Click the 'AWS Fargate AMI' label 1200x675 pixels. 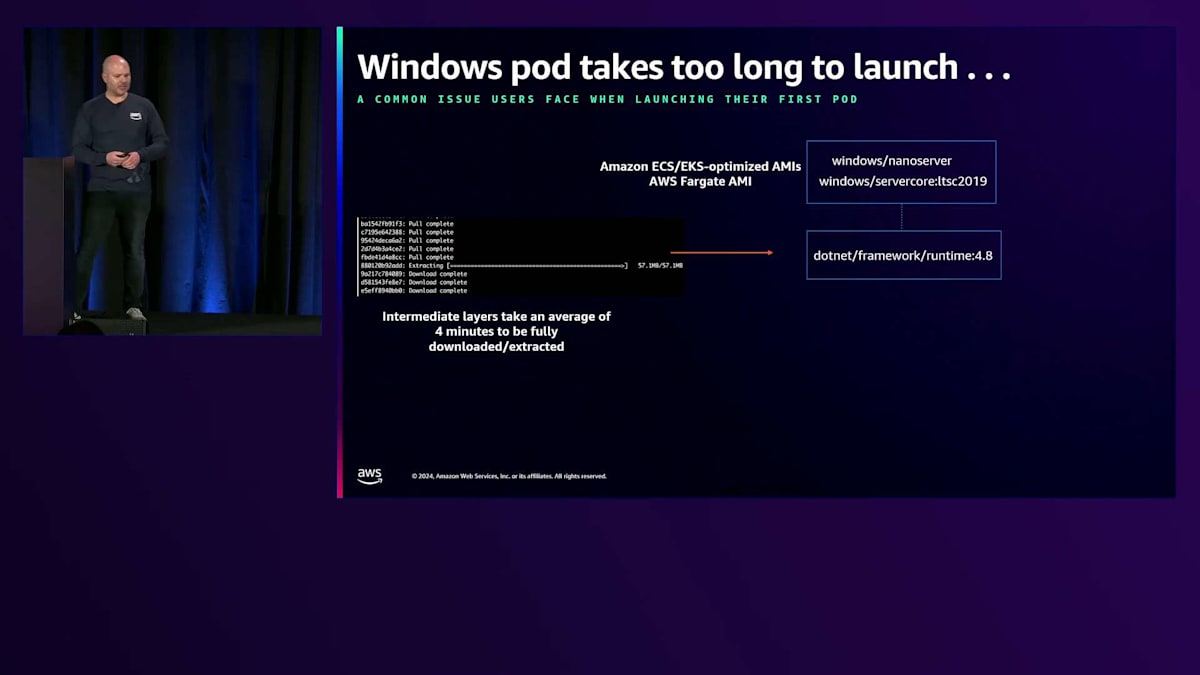[700, 181]
